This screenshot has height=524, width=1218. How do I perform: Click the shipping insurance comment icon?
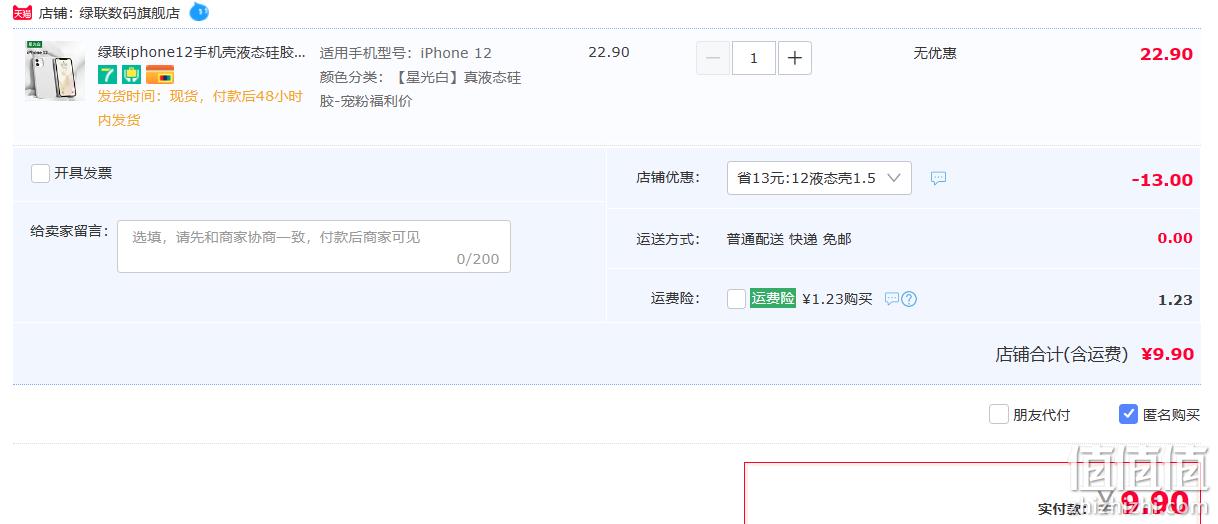[x=892, y=298]
